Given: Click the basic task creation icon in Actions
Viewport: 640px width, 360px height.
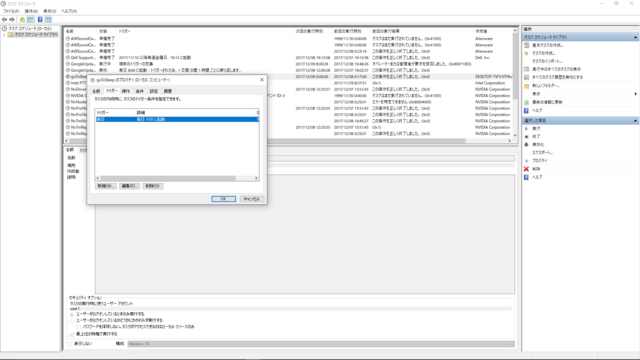Looking at the screenshot, I should click(527, 45).
